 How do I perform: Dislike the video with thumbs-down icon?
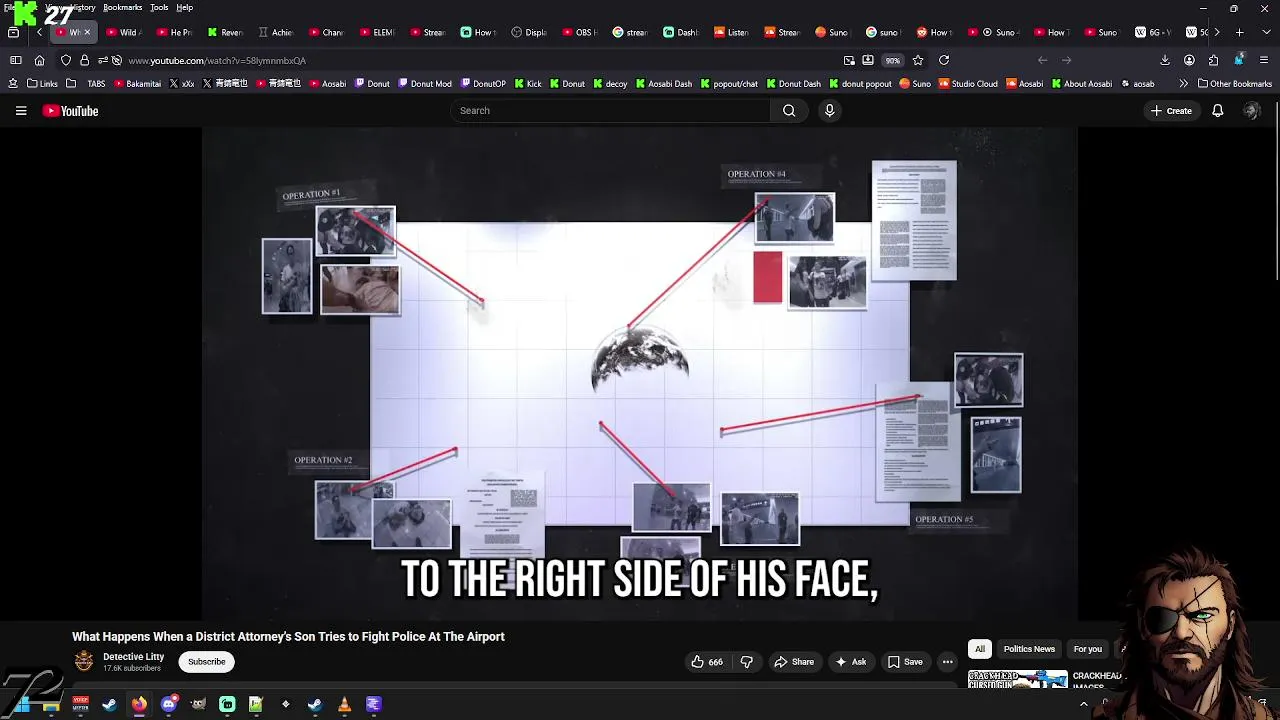point(746,662)
